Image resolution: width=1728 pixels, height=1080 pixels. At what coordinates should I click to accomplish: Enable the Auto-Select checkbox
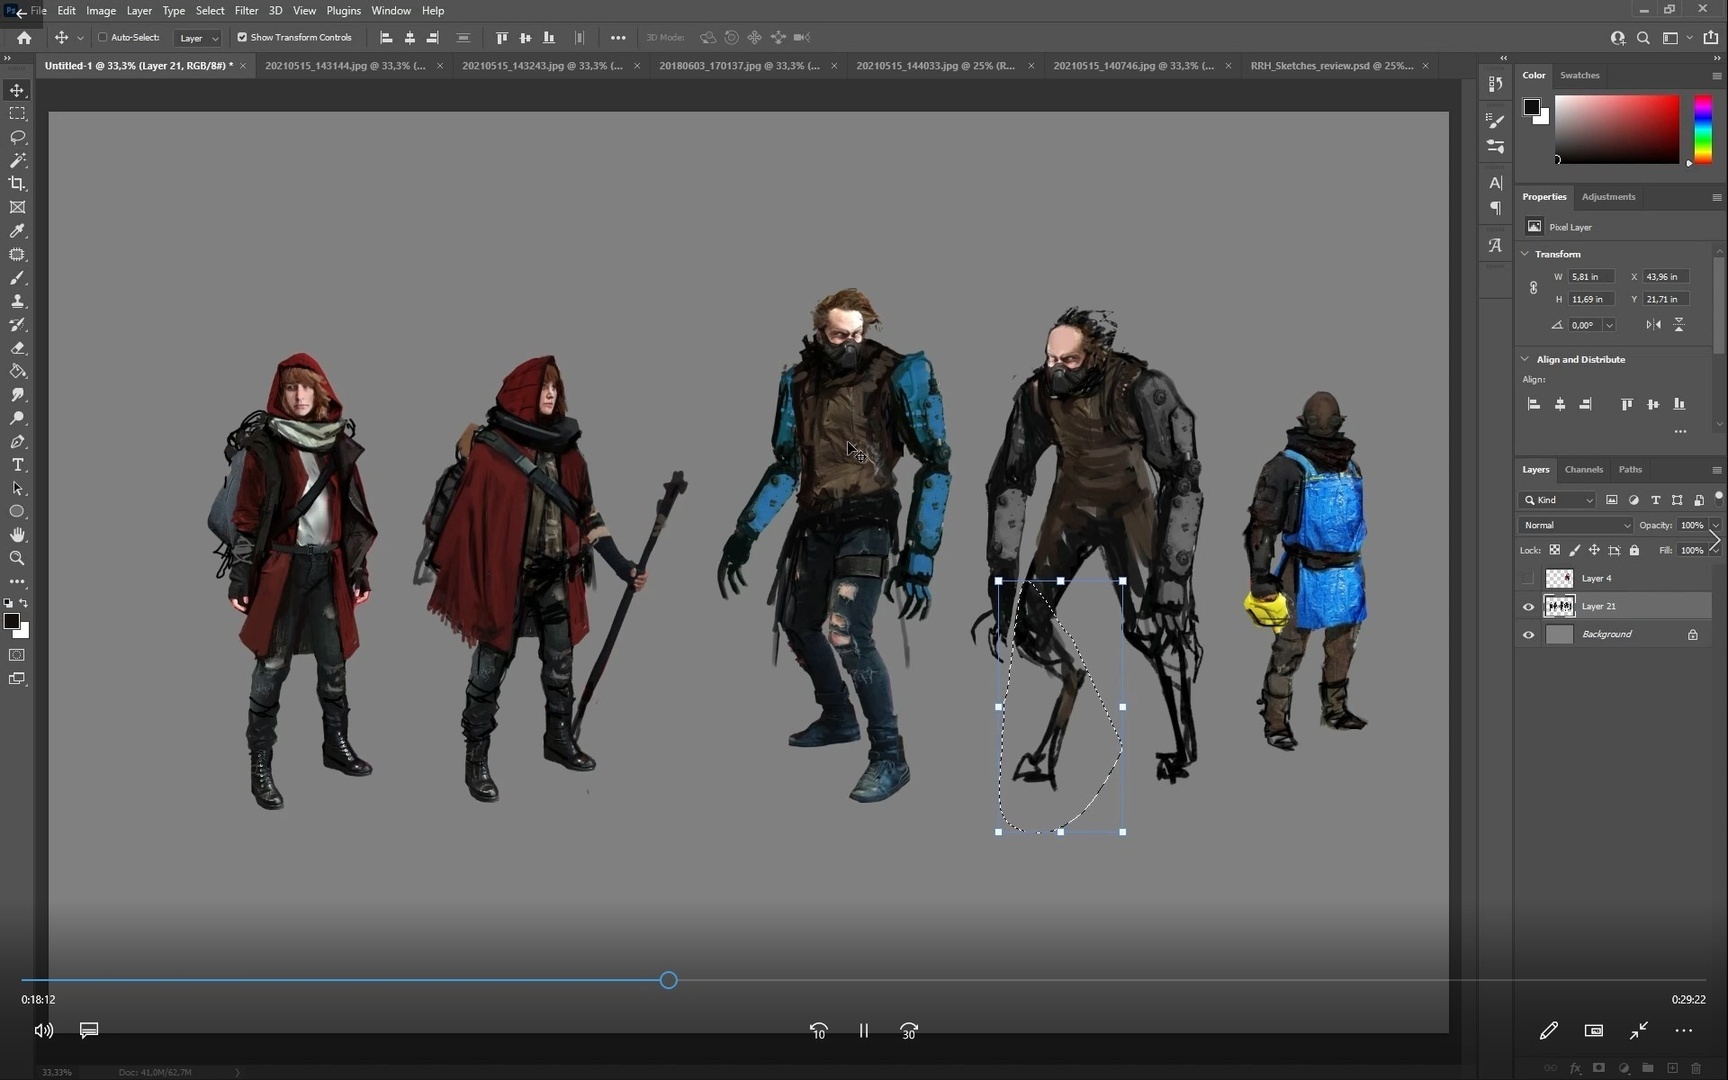[102, 38]
